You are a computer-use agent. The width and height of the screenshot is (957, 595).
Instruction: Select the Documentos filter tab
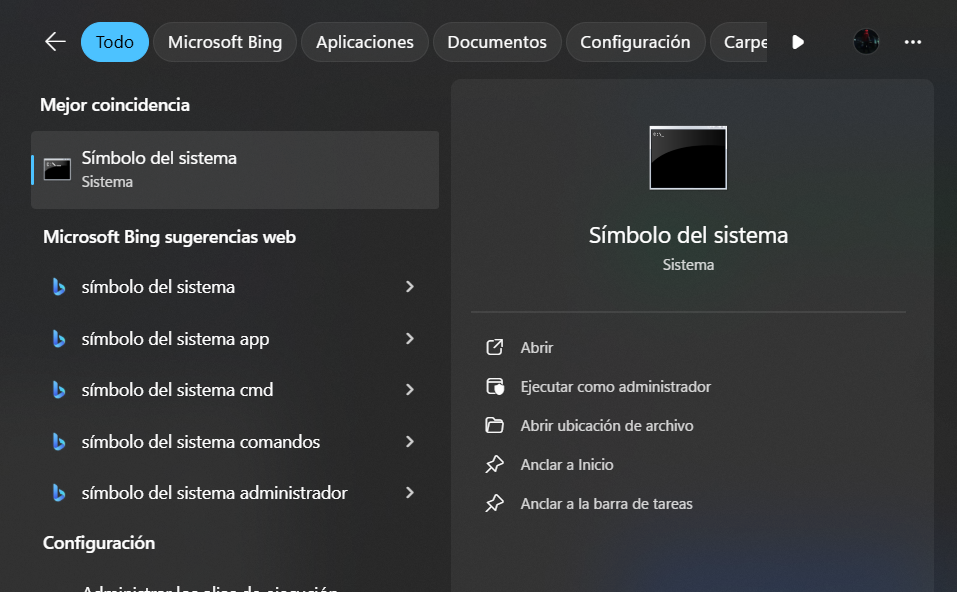(496, 42)
